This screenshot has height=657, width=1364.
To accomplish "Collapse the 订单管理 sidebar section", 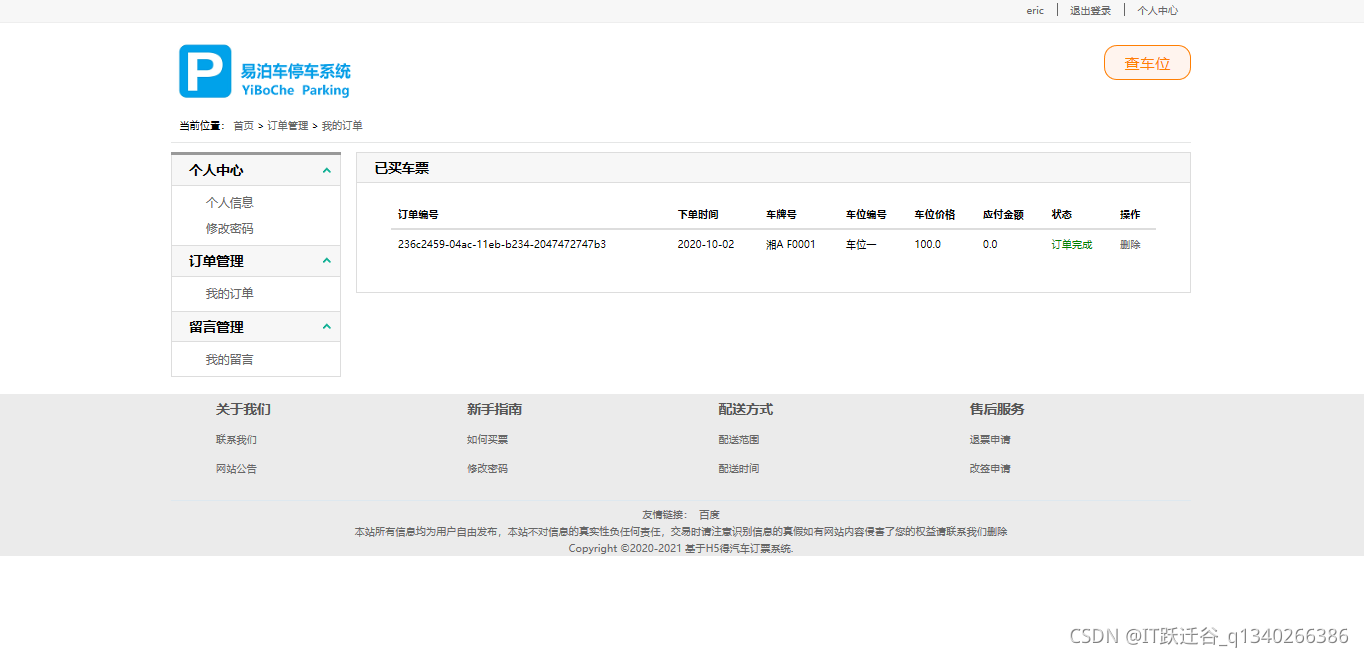I will click(325, 261).
